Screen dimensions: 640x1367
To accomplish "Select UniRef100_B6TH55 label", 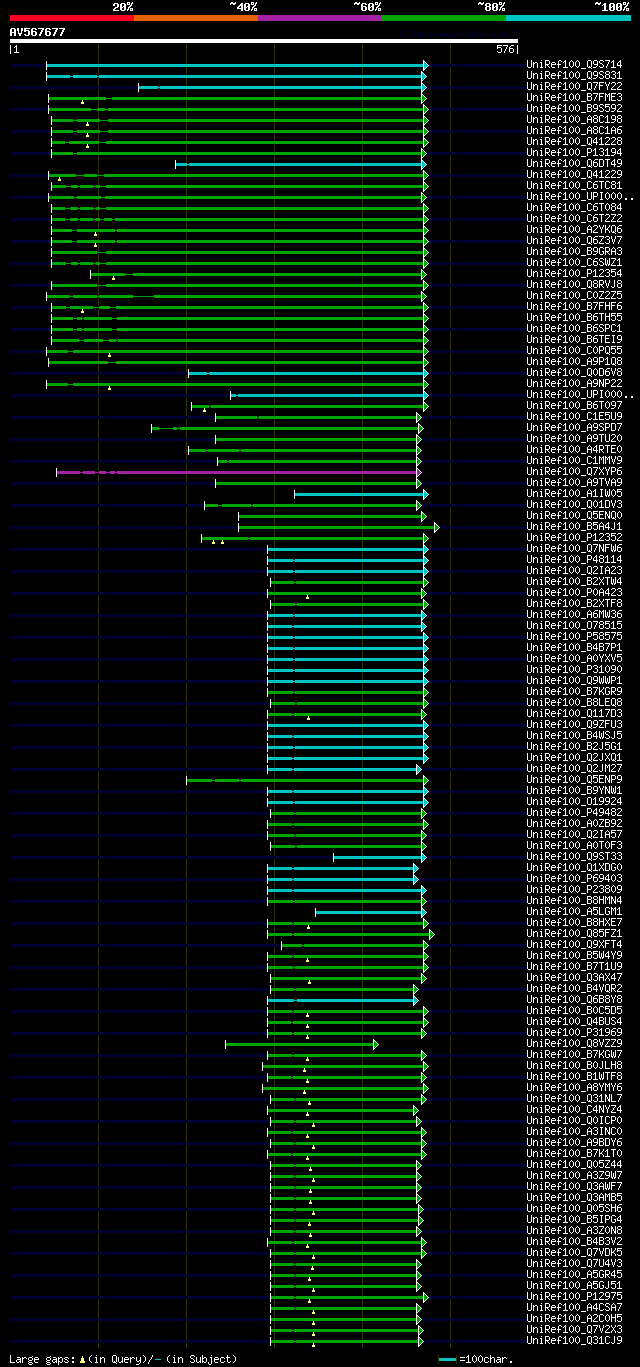I will coord(573,318).
